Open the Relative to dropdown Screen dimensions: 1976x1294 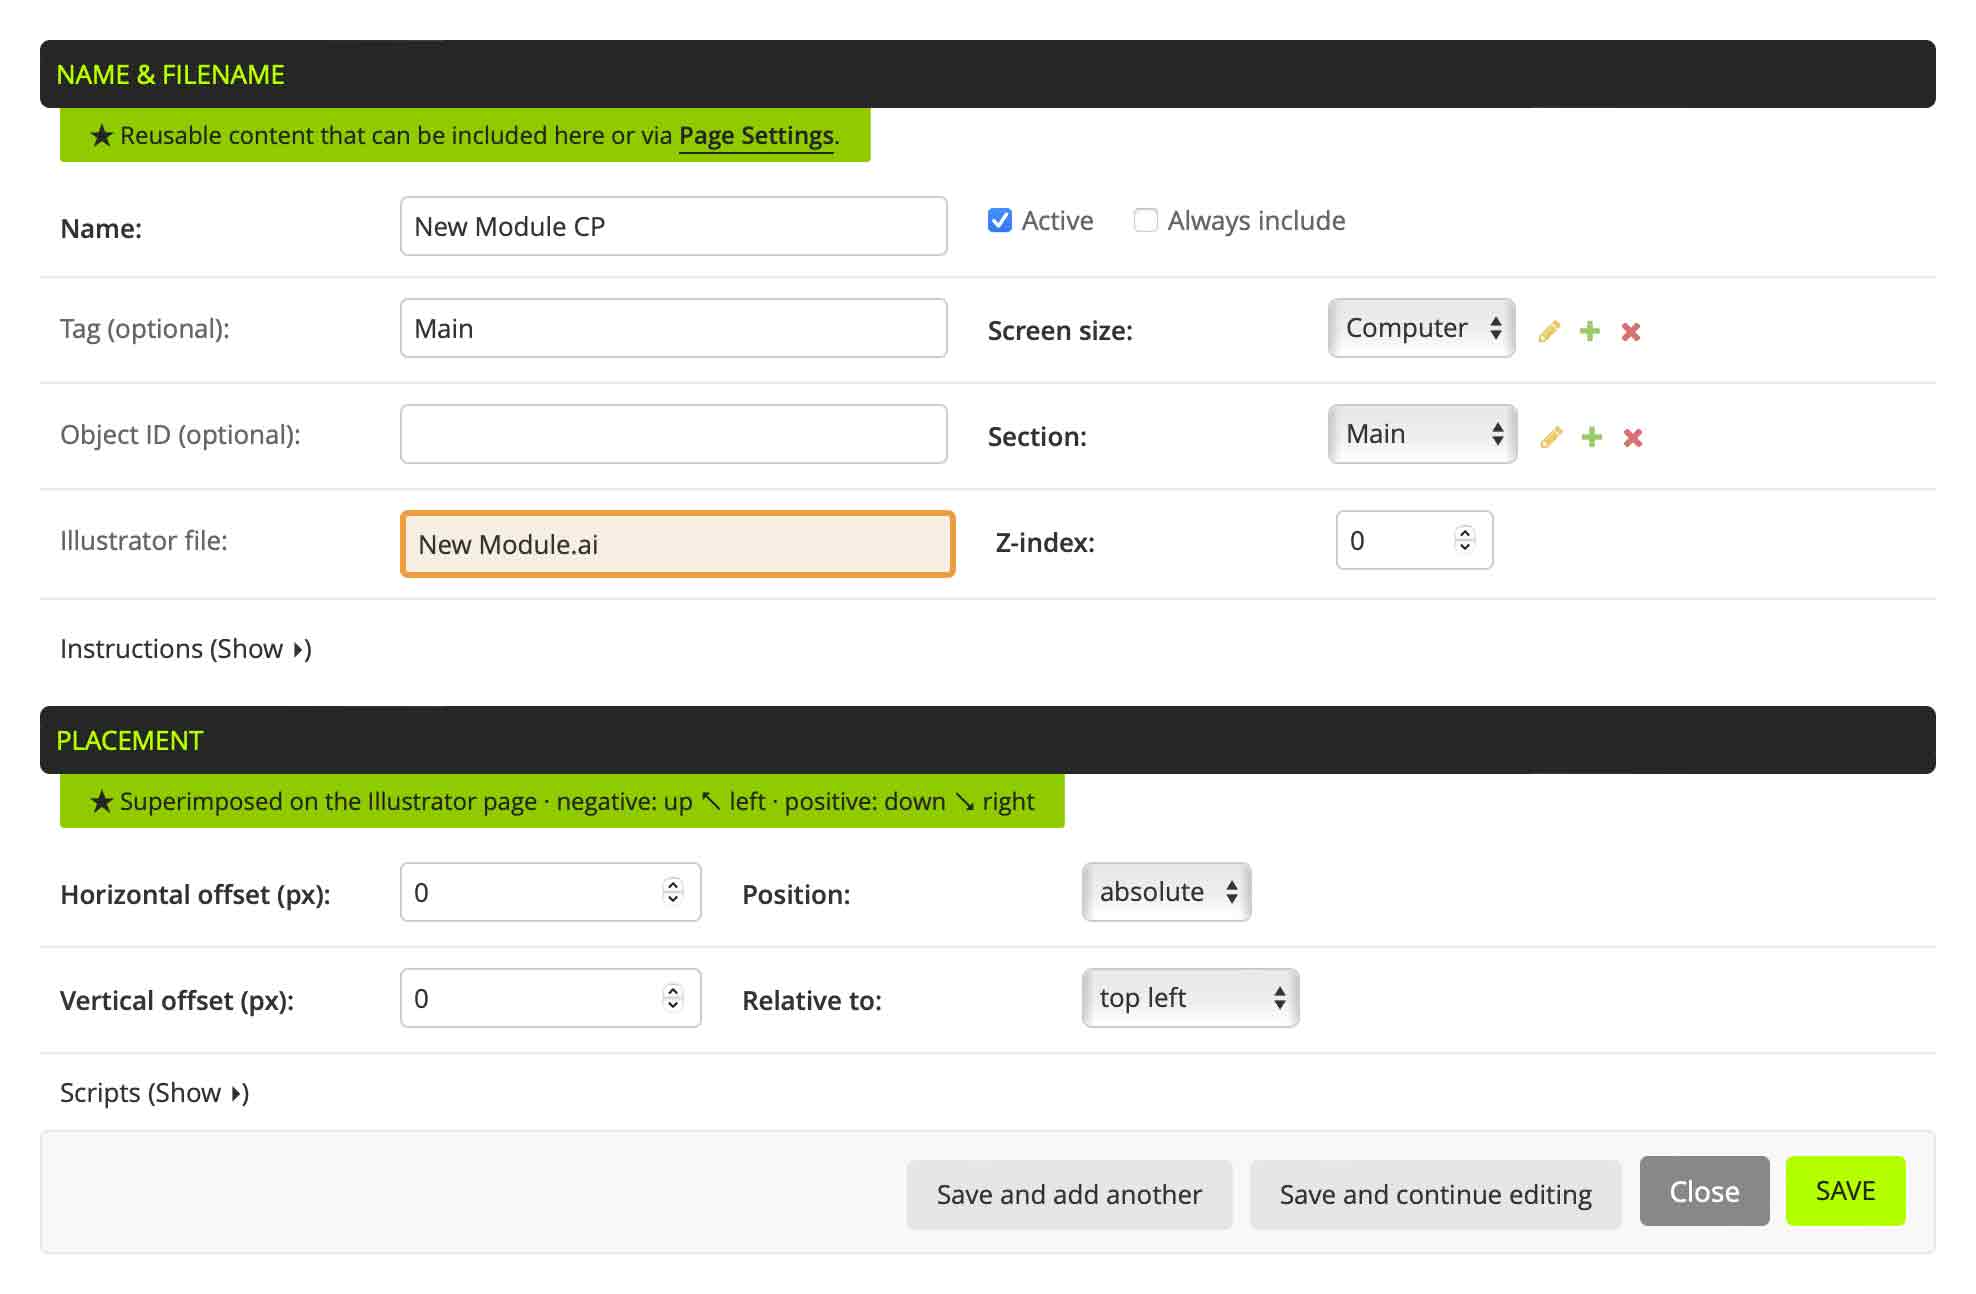(1190, 998)
